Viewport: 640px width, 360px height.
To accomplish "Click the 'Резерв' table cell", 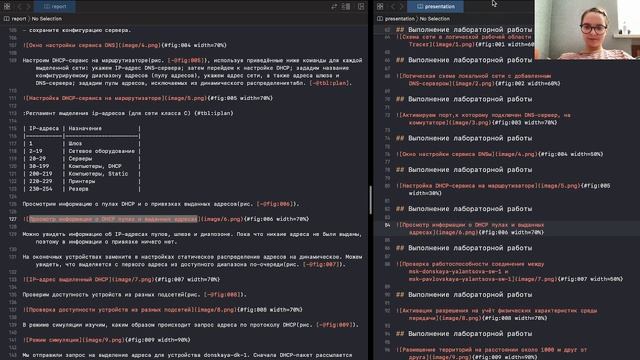I will pyautogui.click(x=78, y=189).
